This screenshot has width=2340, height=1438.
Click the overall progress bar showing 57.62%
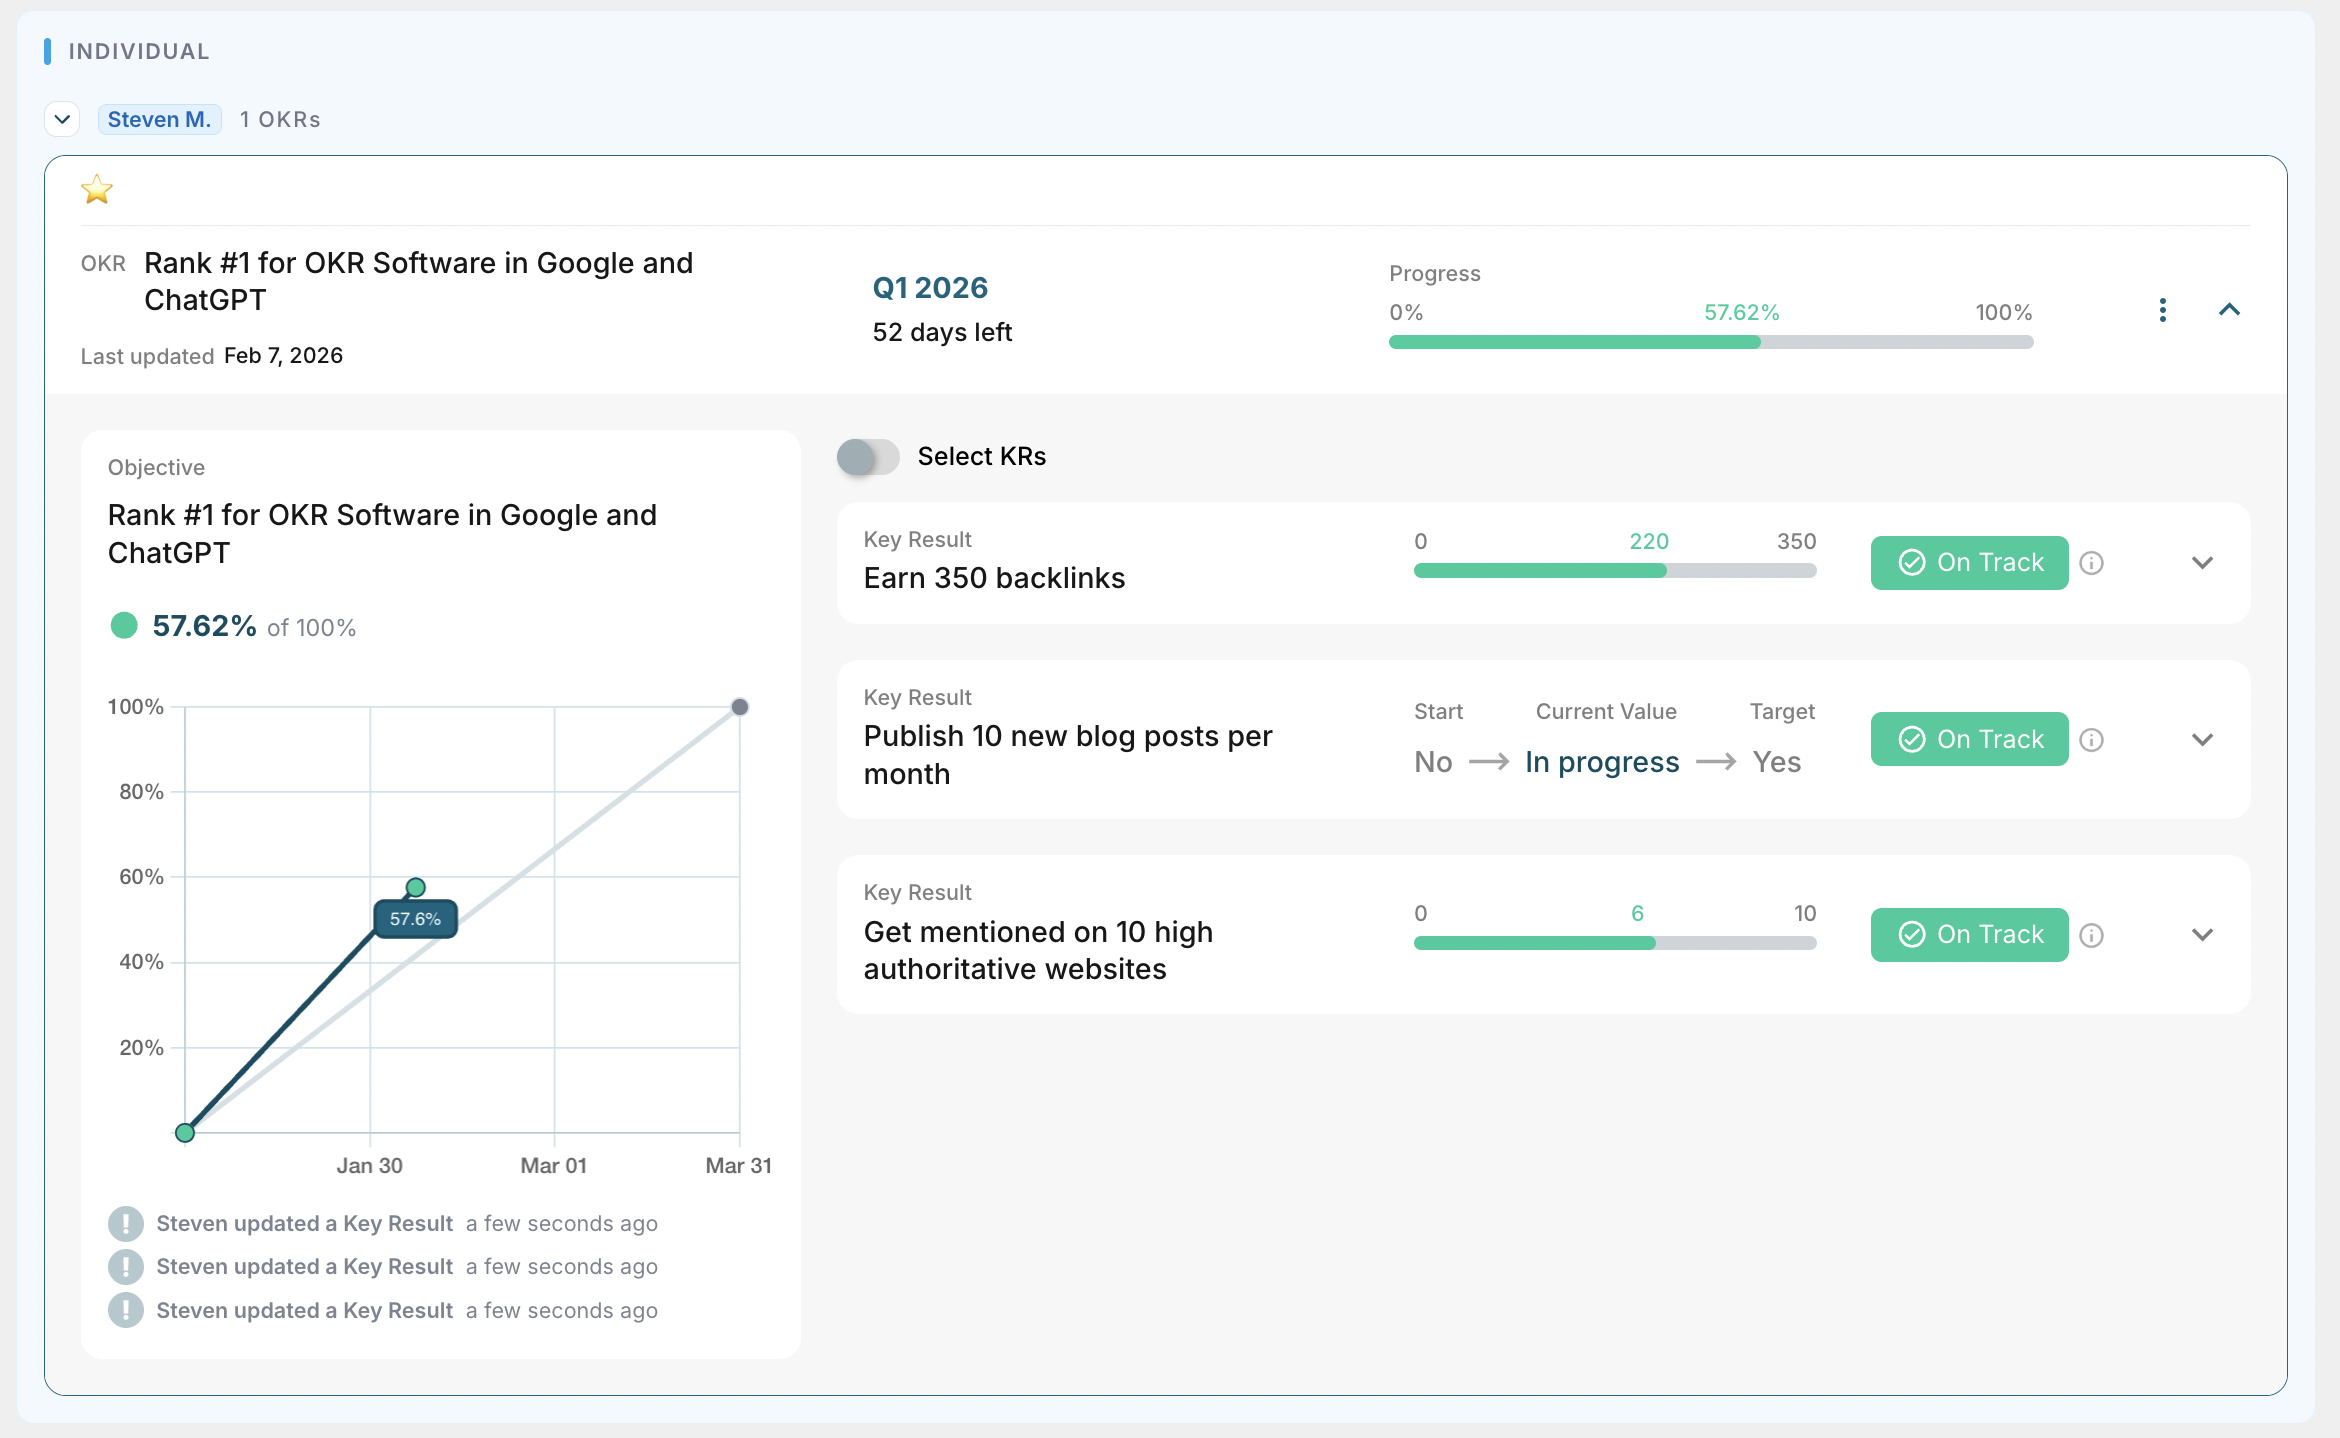coord(1710,341)
